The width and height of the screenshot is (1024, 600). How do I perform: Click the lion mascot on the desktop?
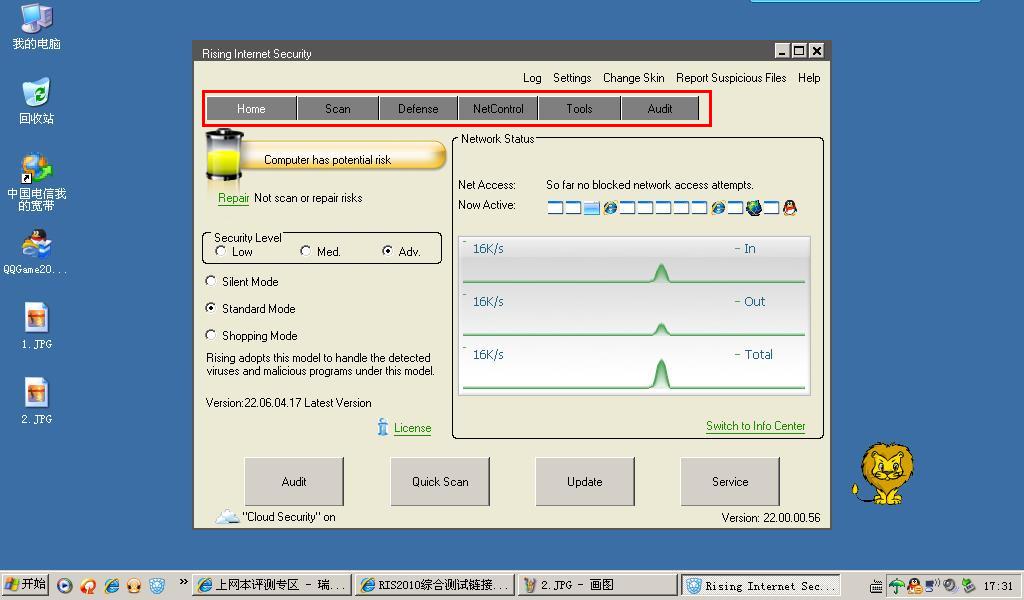884,473
